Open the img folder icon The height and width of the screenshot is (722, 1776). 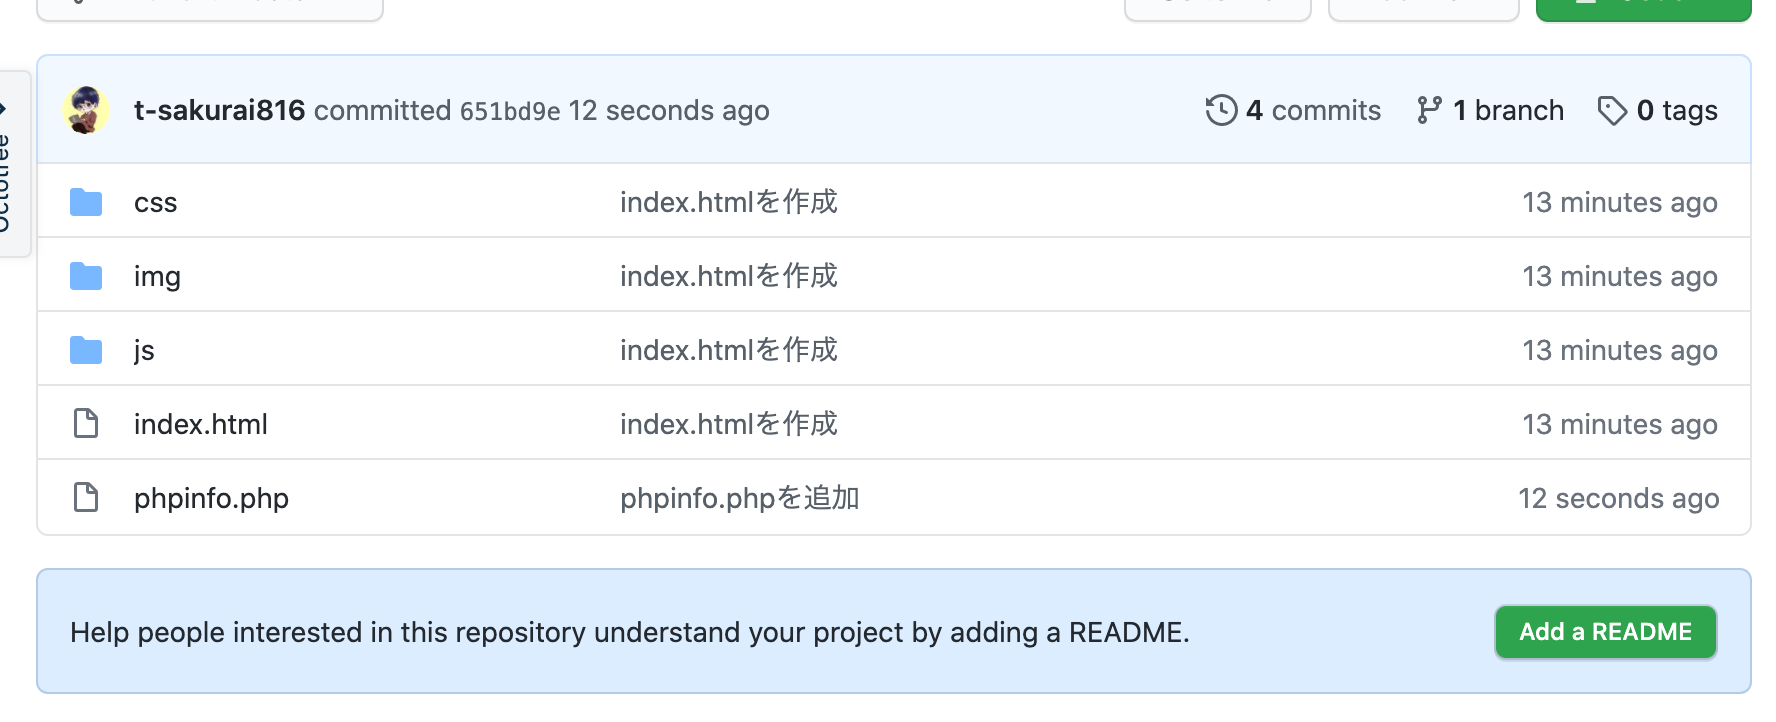(x=86, y=276)
